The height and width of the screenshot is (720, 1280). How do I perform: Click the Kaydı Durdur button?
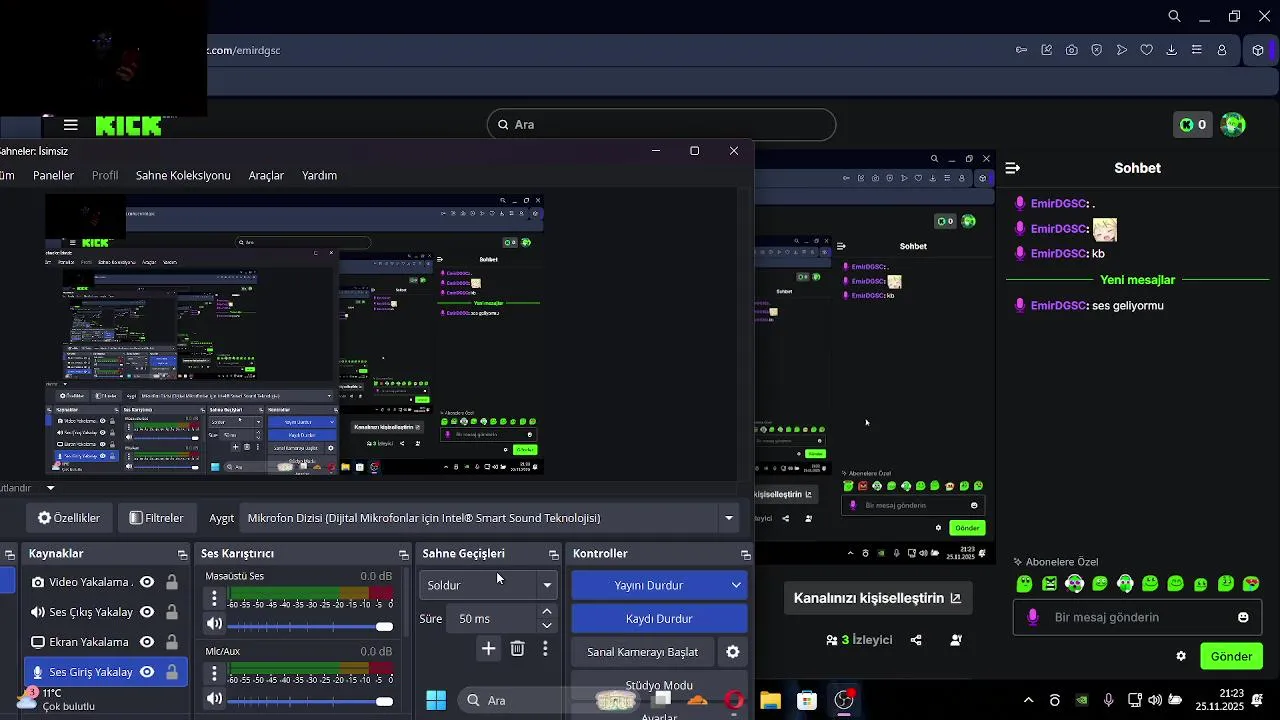coord(659,619)
